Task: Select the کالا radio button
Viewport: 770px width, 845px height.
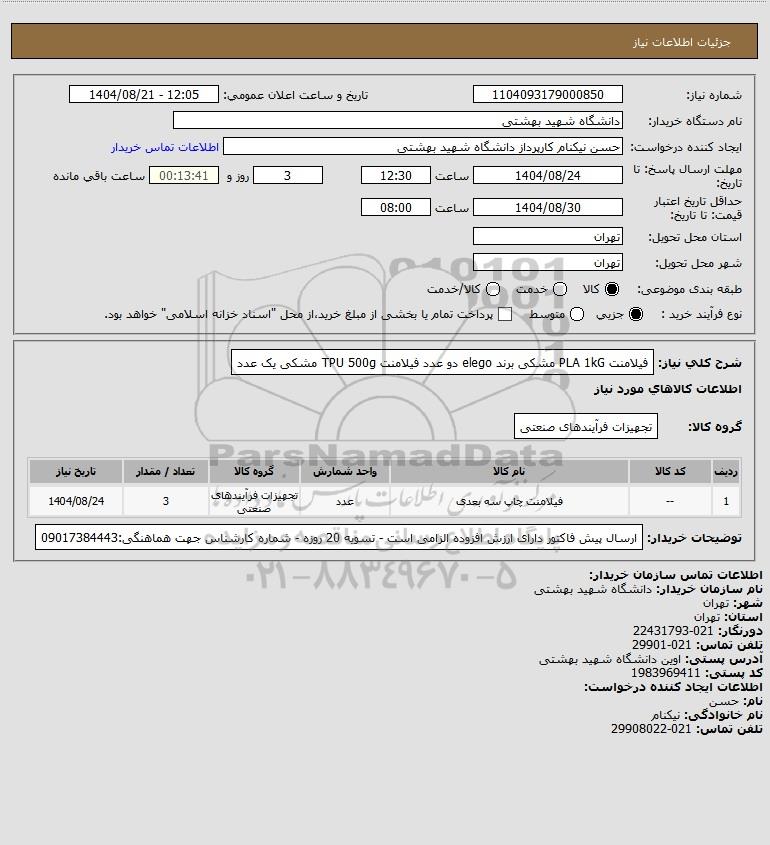Action: (612, 289)
